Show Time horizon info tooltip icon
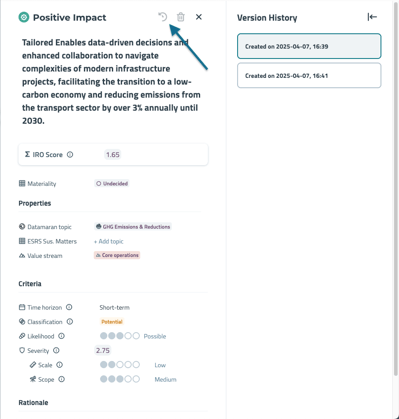399x419 pixels. tap(69, 307)
